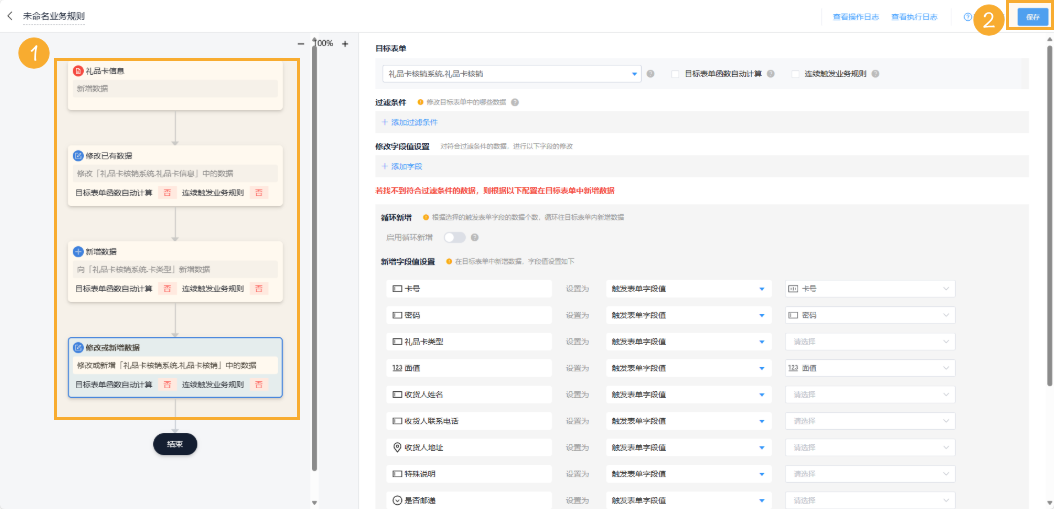This screenshot has width=1054, height=509.
Task: Click the blue edit icon of 修改已有数据 node
Action: click(x=78, y=156)
